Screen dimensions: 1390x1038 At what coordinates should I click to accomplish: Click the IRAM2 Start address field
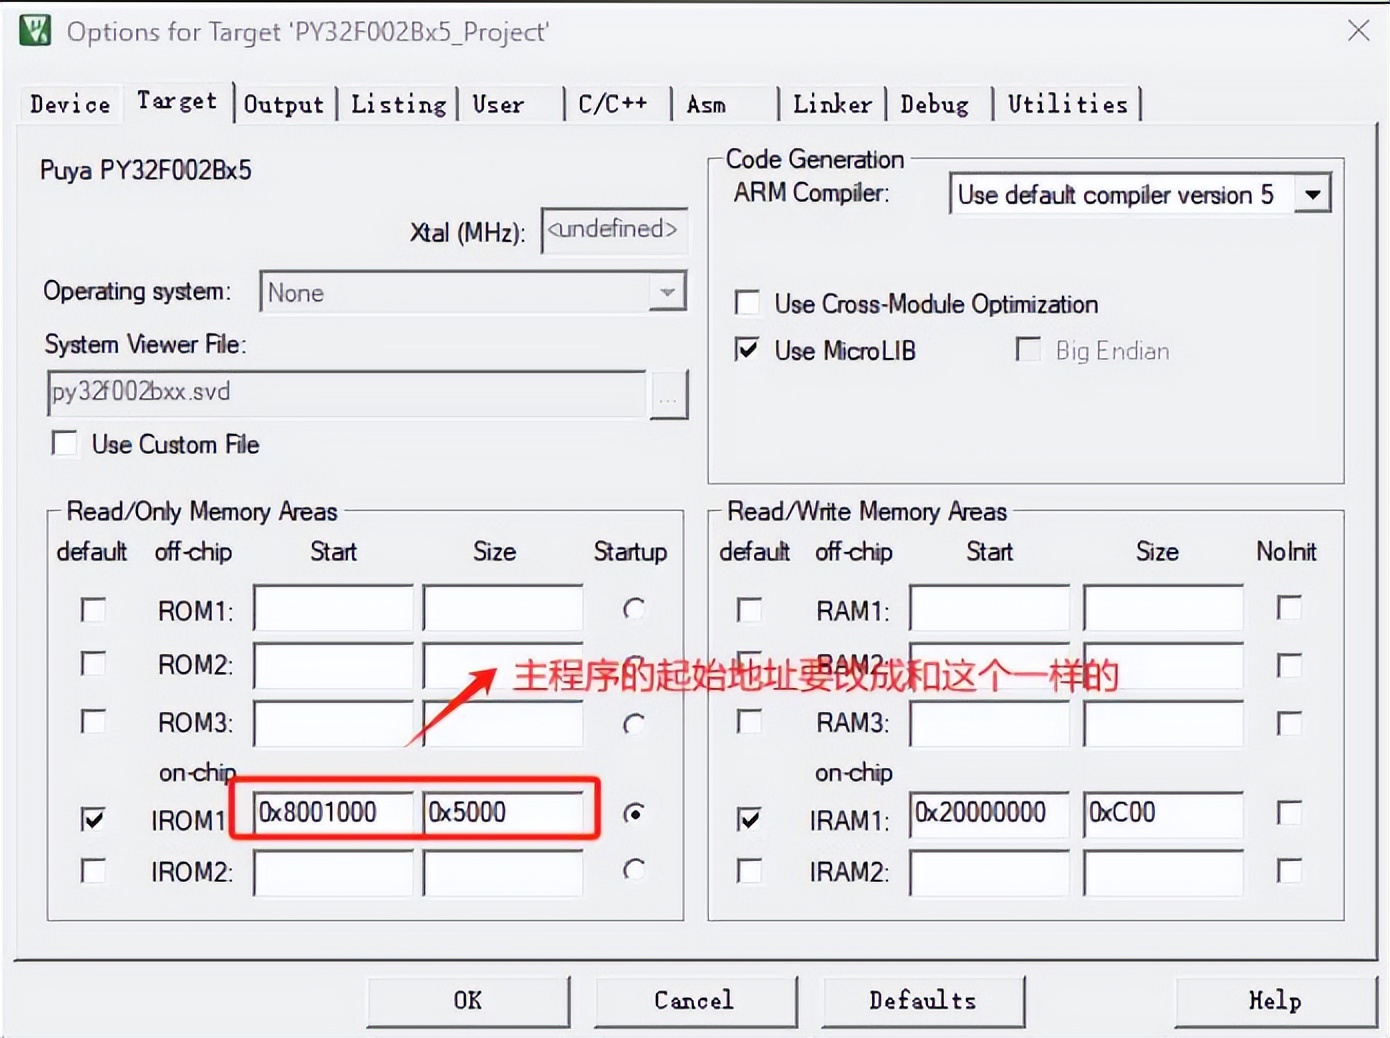pos(990,873)
